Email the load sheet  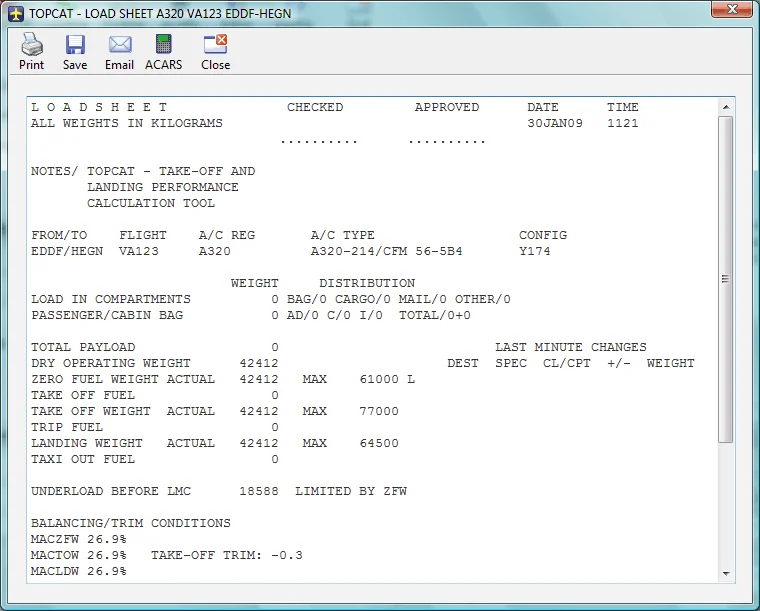119,51
